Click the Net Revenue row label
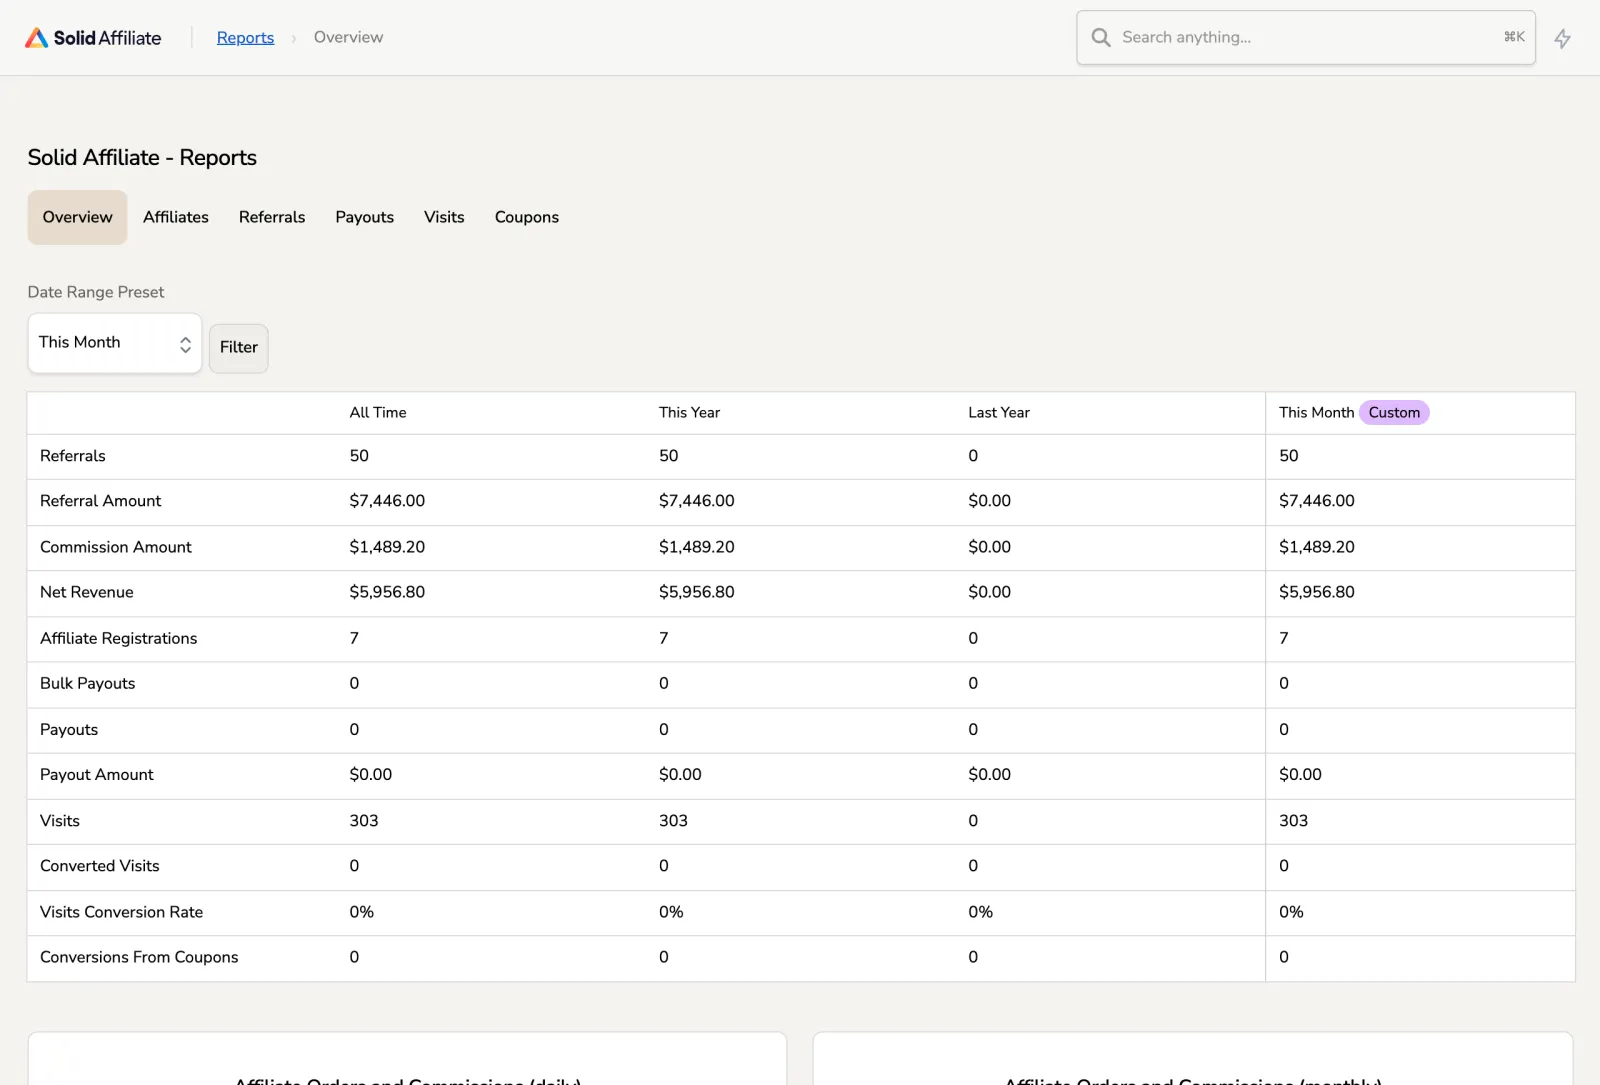Screen dimensions: 1600x1085 86,592
